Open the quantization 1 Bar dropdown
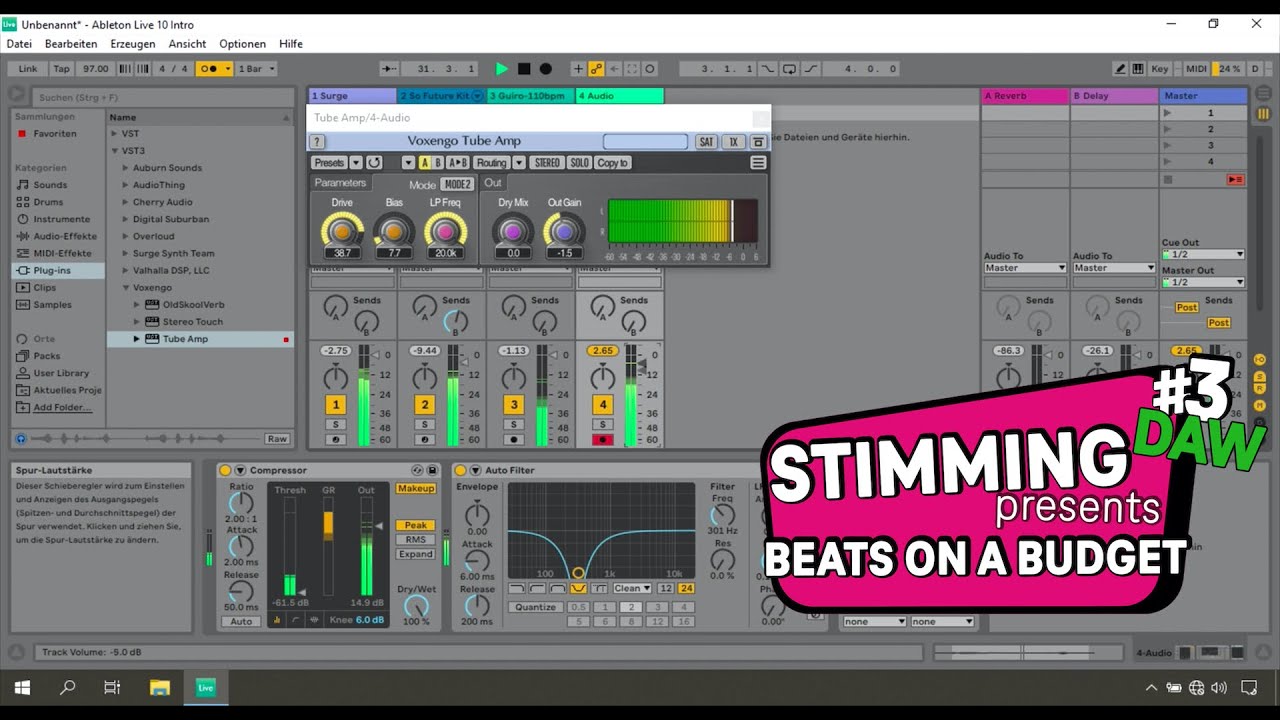The width and height of the screenshot is (1280, 720). [x=257, y=69]
